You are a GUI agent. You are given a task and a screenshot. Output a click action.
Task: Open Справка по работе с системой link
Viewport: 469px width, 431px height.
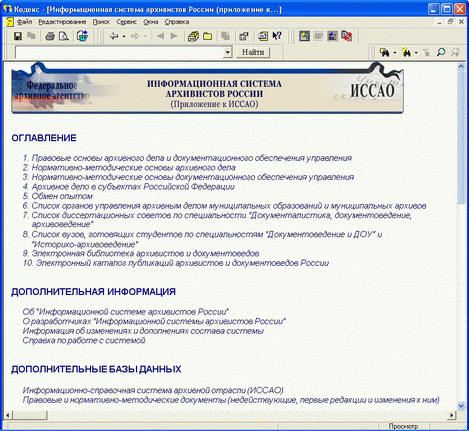coord(84,340)
